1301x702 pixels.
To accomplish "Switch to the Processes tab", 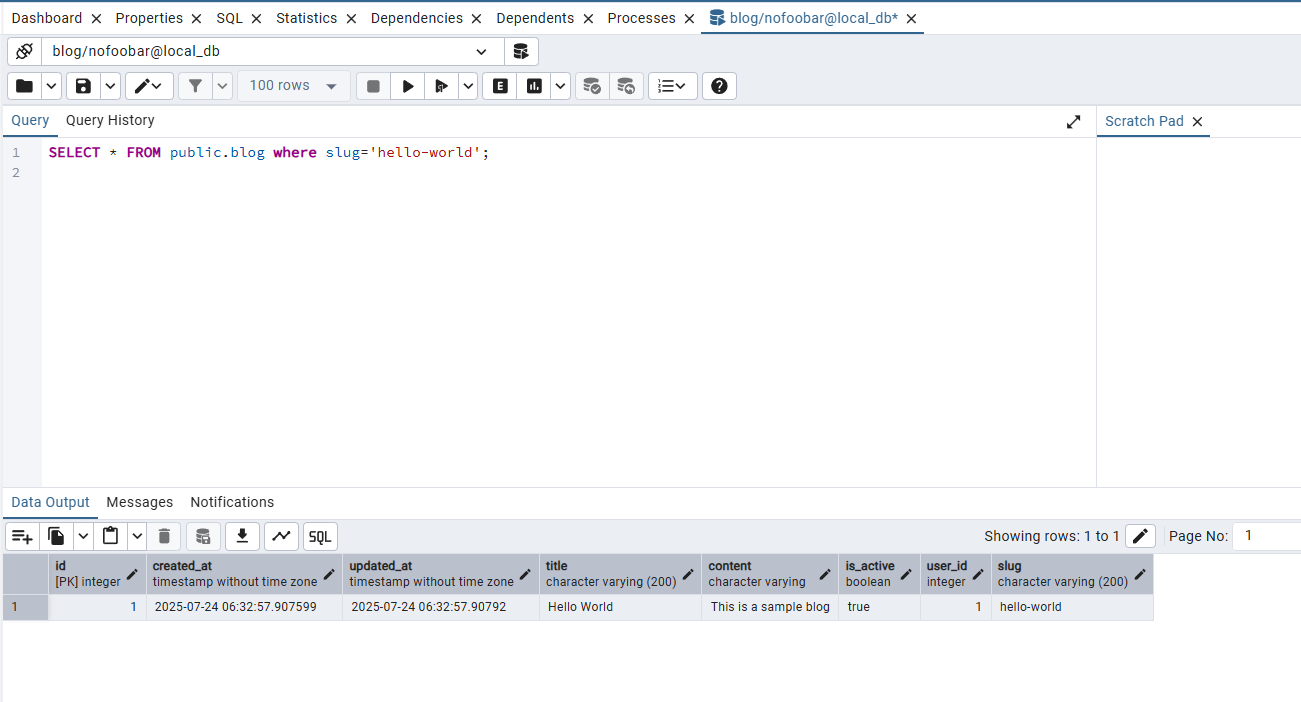I will [642, 18].
